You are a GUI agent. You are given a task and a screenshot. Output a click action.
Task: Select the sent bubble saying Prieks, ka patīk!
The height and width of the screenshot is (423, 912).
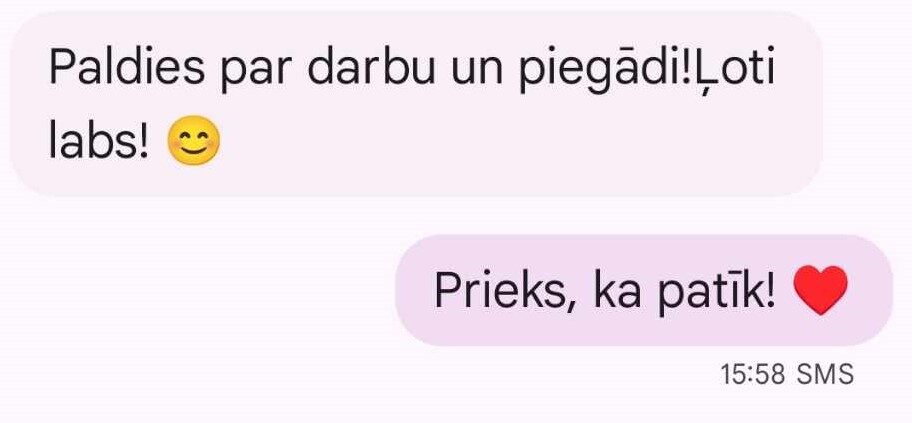(x=644, y=290)
